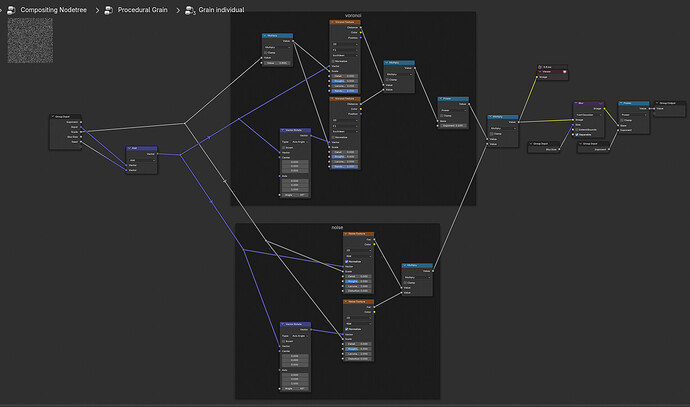Viewport: 690px width, 407px height.
Task: Toggle Normalize on the upper Noise Texture node
Action: click(346, 261)
